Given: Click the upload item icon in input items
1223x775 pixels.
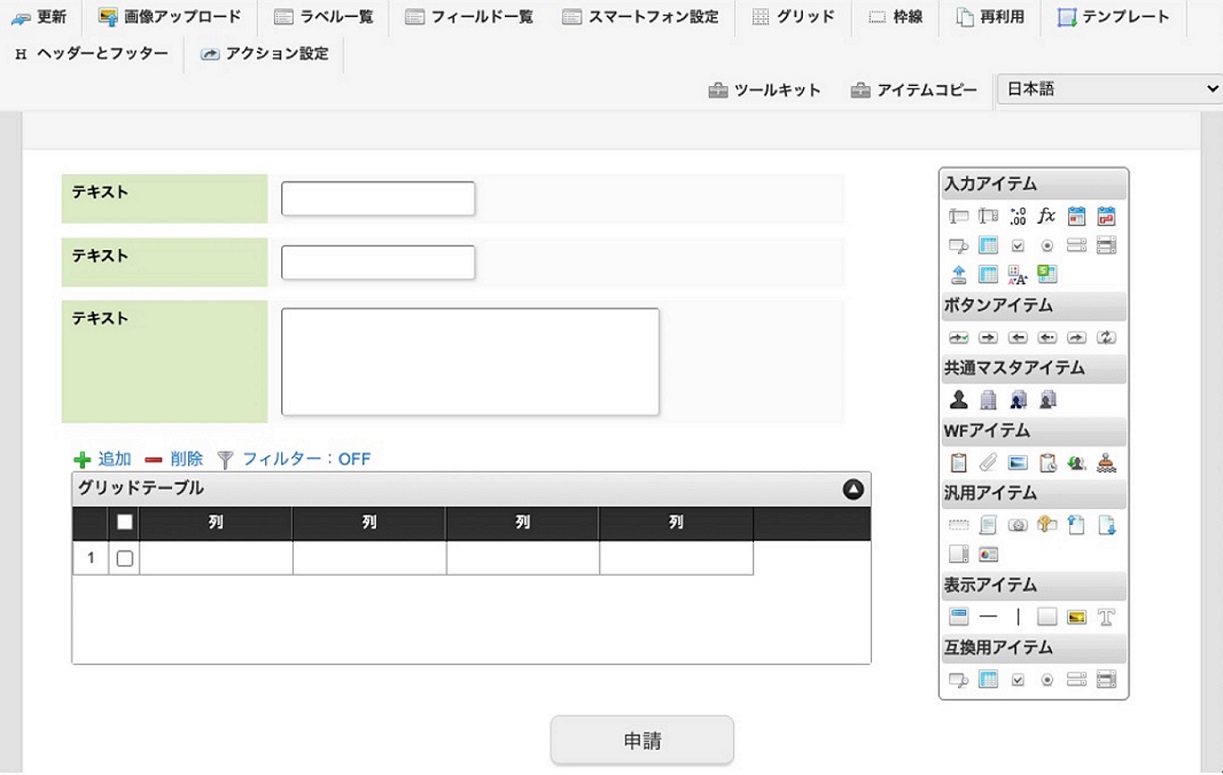Looking at the screenshot, I should coord(959,274).
